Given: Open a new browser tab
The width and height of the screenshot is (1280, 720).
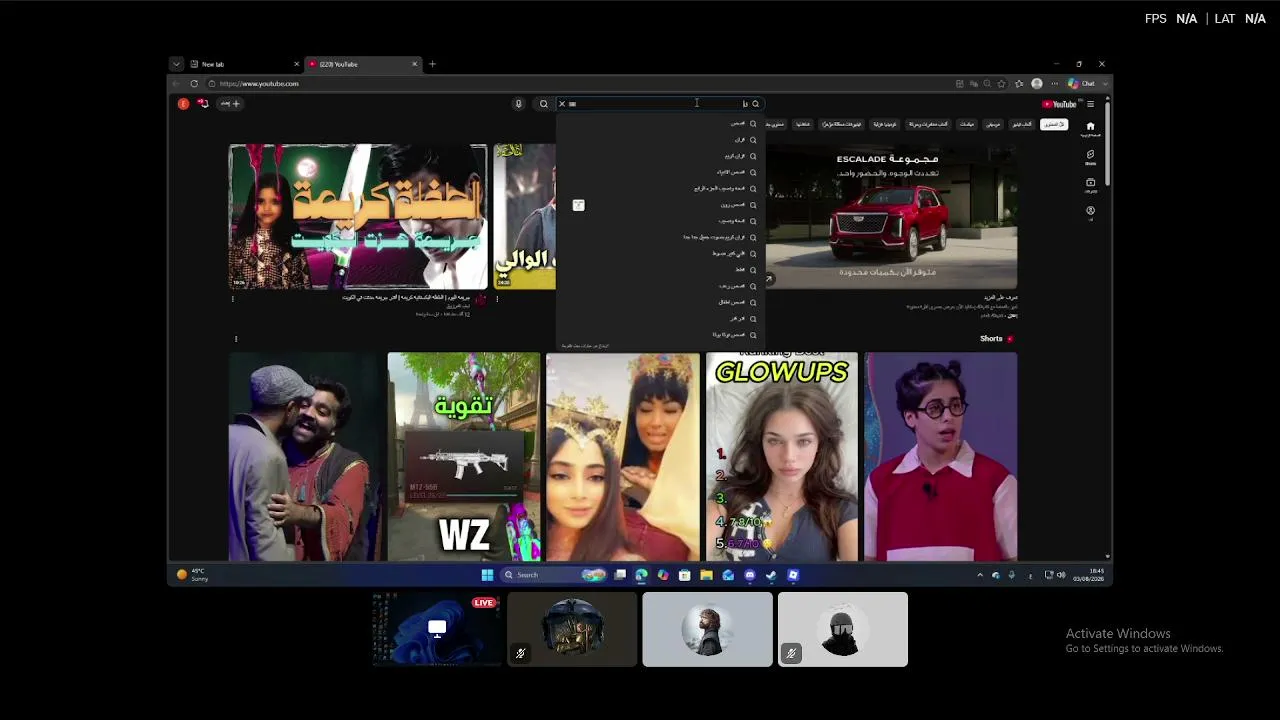Looking at the screenshot, I should [x=432, y=64].
